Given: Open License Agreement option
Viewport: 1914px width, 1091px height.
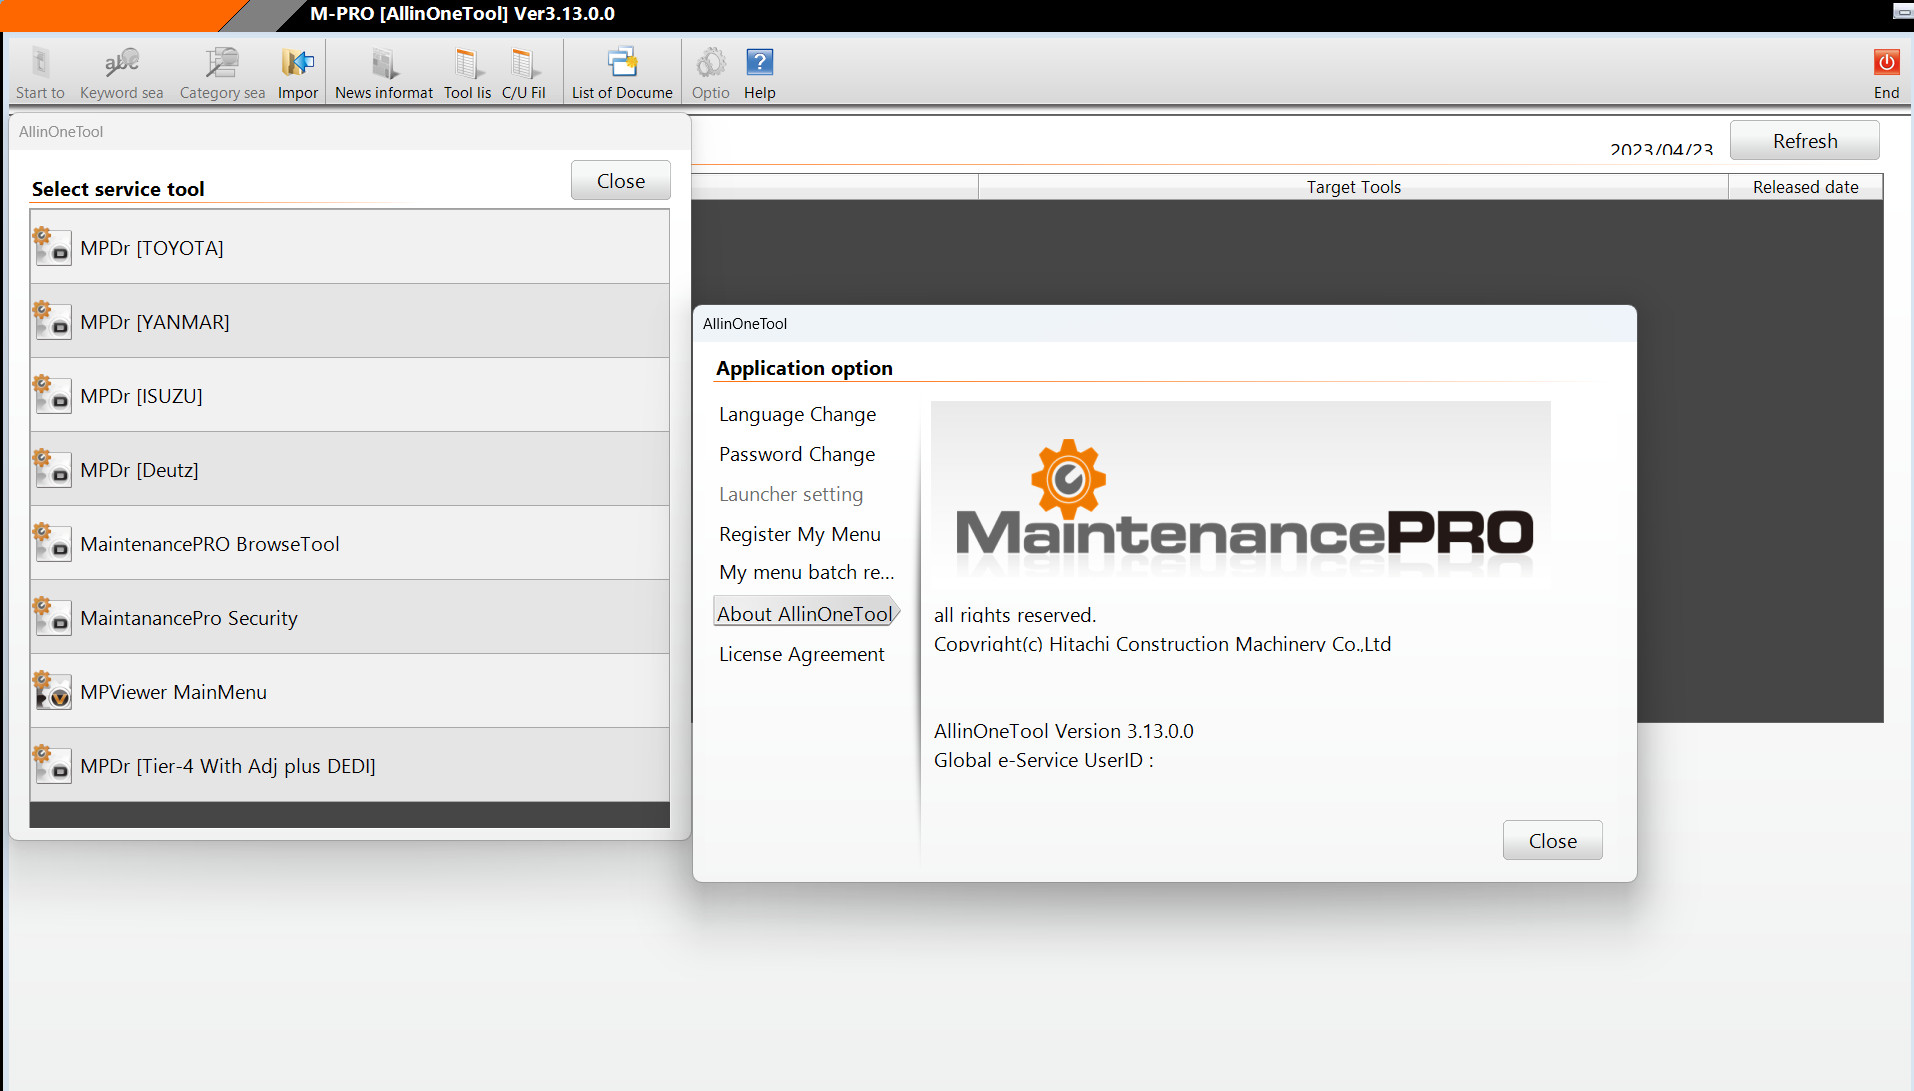Looking at the screenshot, I should coord(802,654).
